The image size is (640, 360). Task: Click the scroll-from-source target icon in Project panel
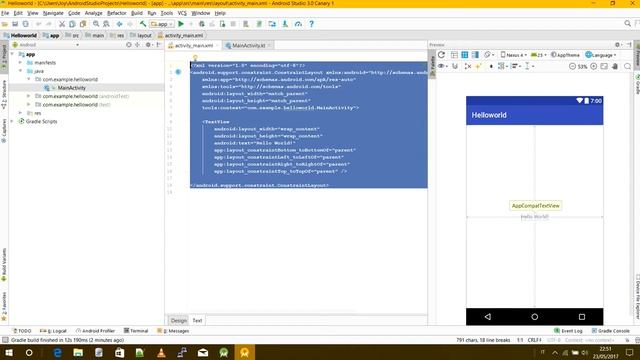[129, 45]
